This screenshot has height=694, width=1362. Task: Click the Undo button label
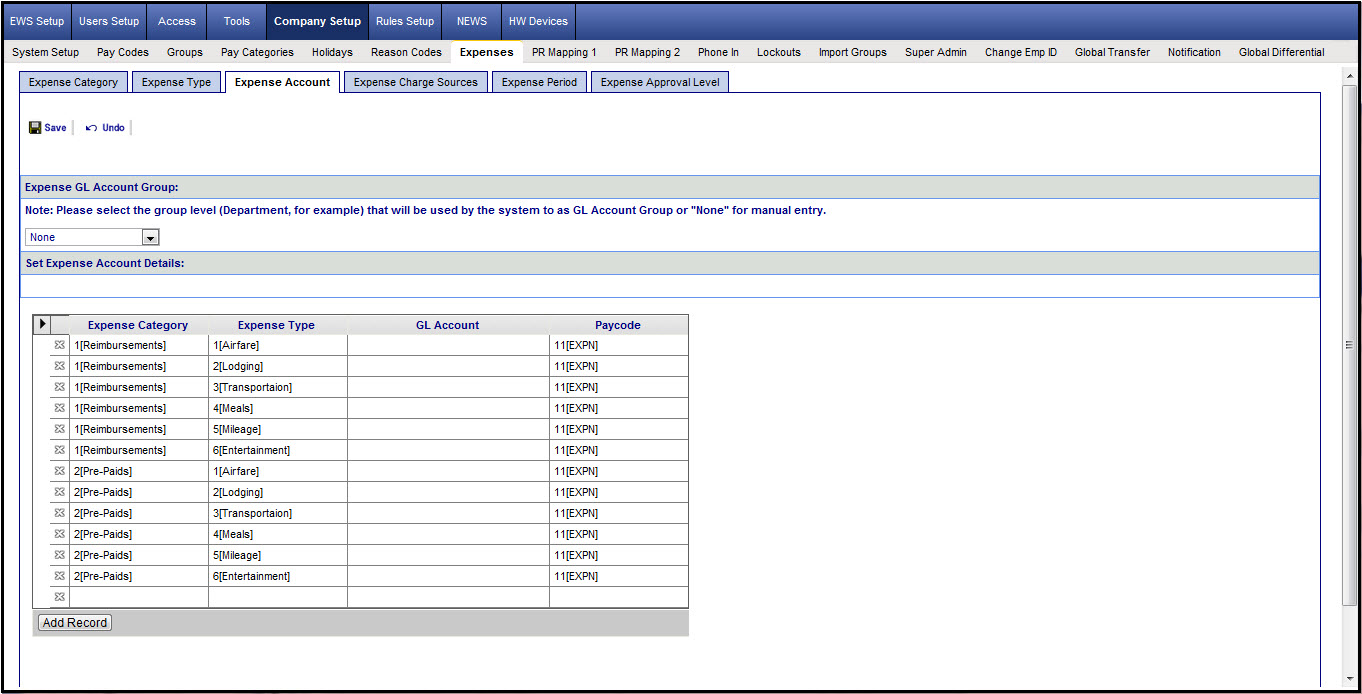click(113, 128)
